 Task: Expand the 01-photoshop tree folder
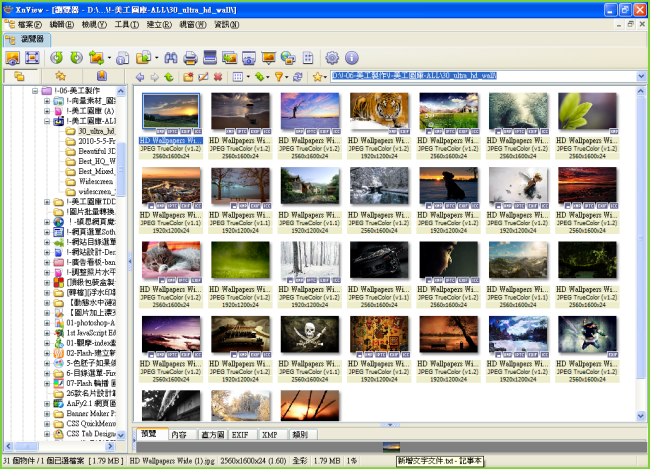47,324
